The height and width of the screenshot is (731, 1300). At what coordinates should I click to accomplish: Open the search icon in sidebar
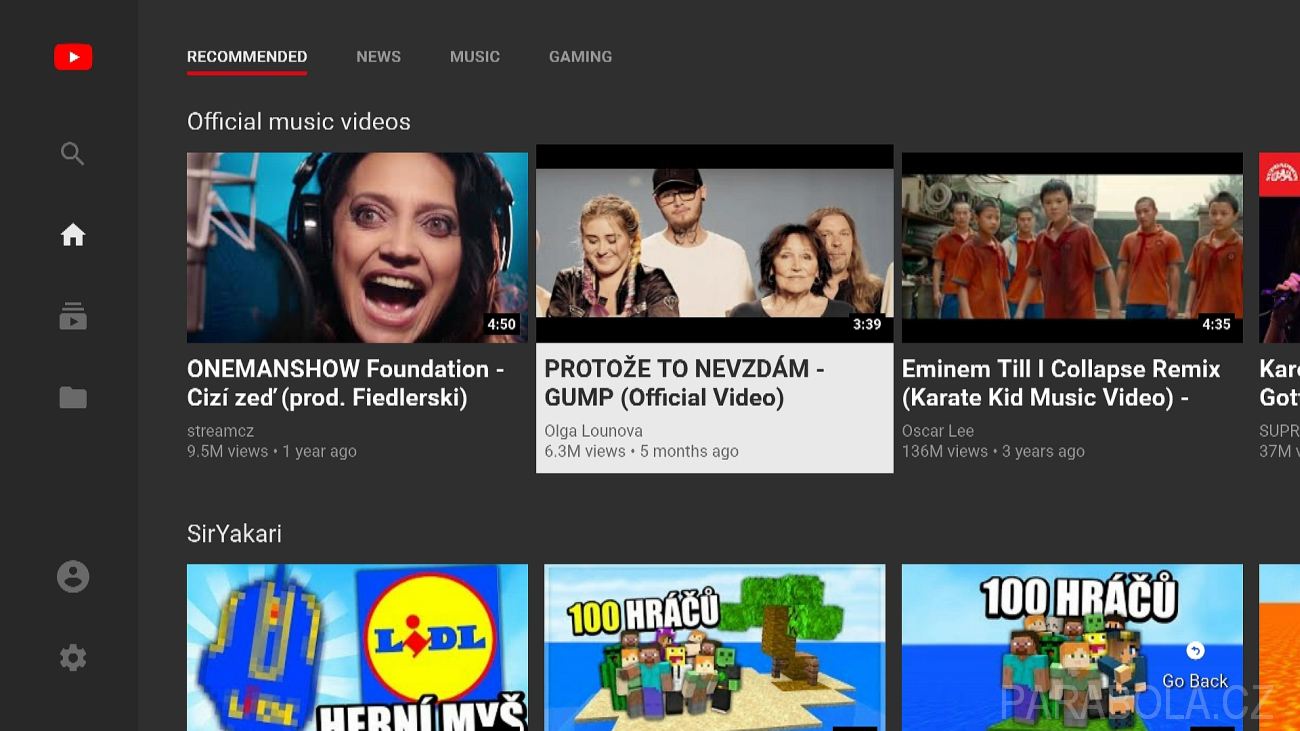[x=73, y=154]
